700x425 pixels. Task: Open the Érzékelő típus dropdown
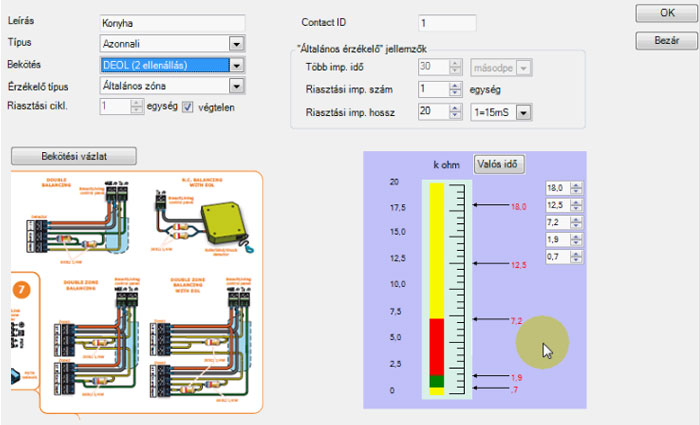click(x=236, y=87)
